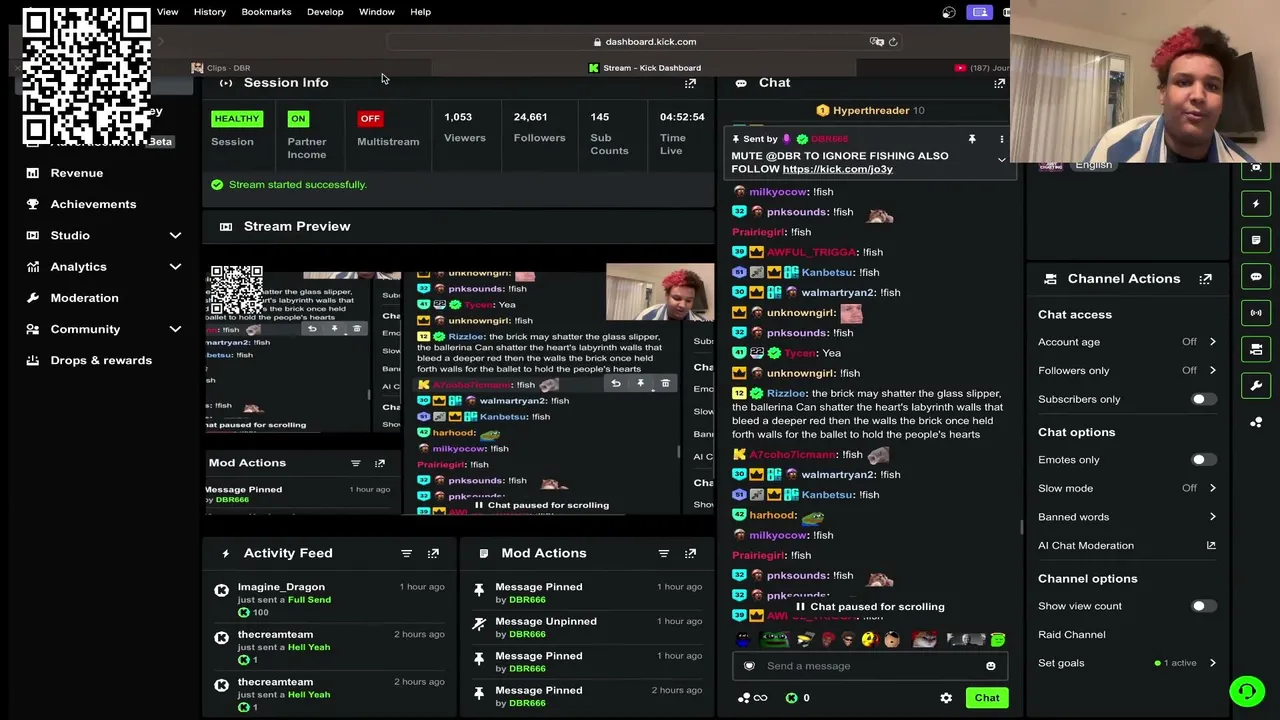The image size is (1280, 720).
Task: Open the View menu
Action: coord(167,12)
